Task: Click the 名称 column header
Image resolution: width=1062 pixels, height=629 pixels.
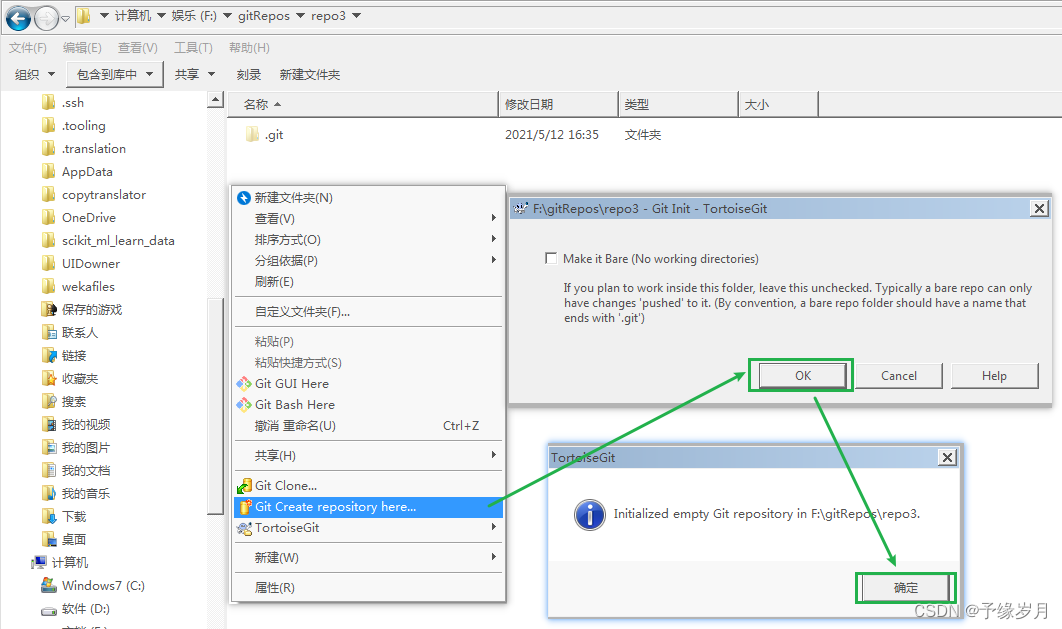Action: [x=363, y=104]
